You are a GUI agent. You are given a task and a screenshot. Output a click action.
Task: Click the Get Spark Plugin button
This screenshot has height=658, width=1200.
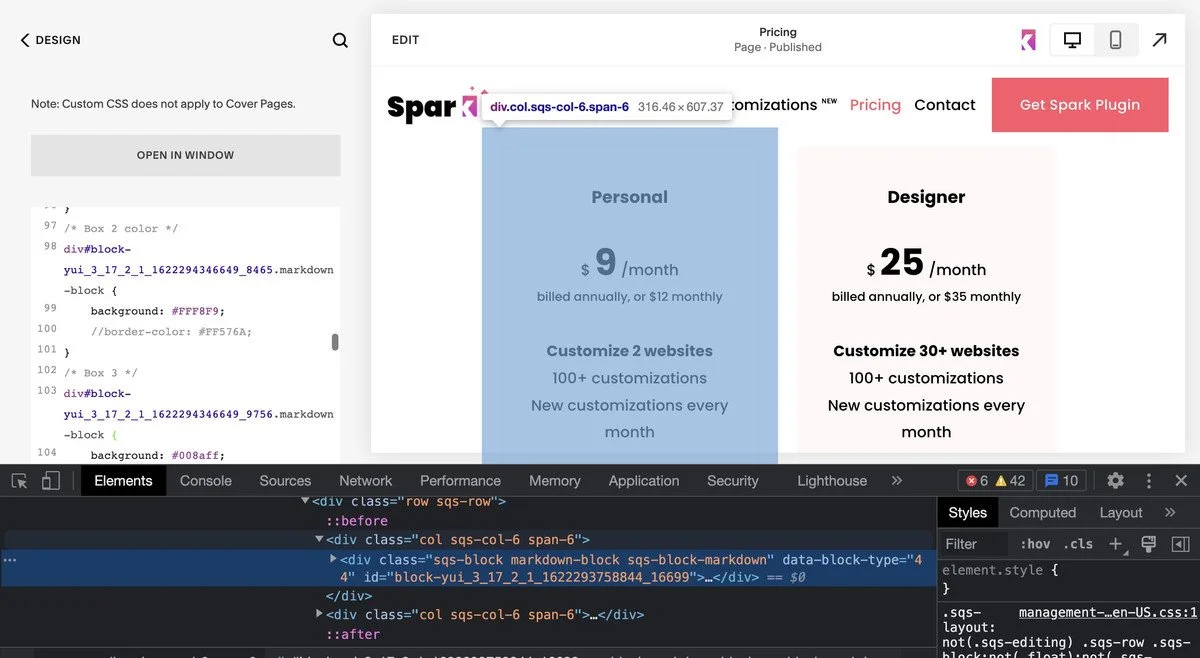pos(1080,104)
